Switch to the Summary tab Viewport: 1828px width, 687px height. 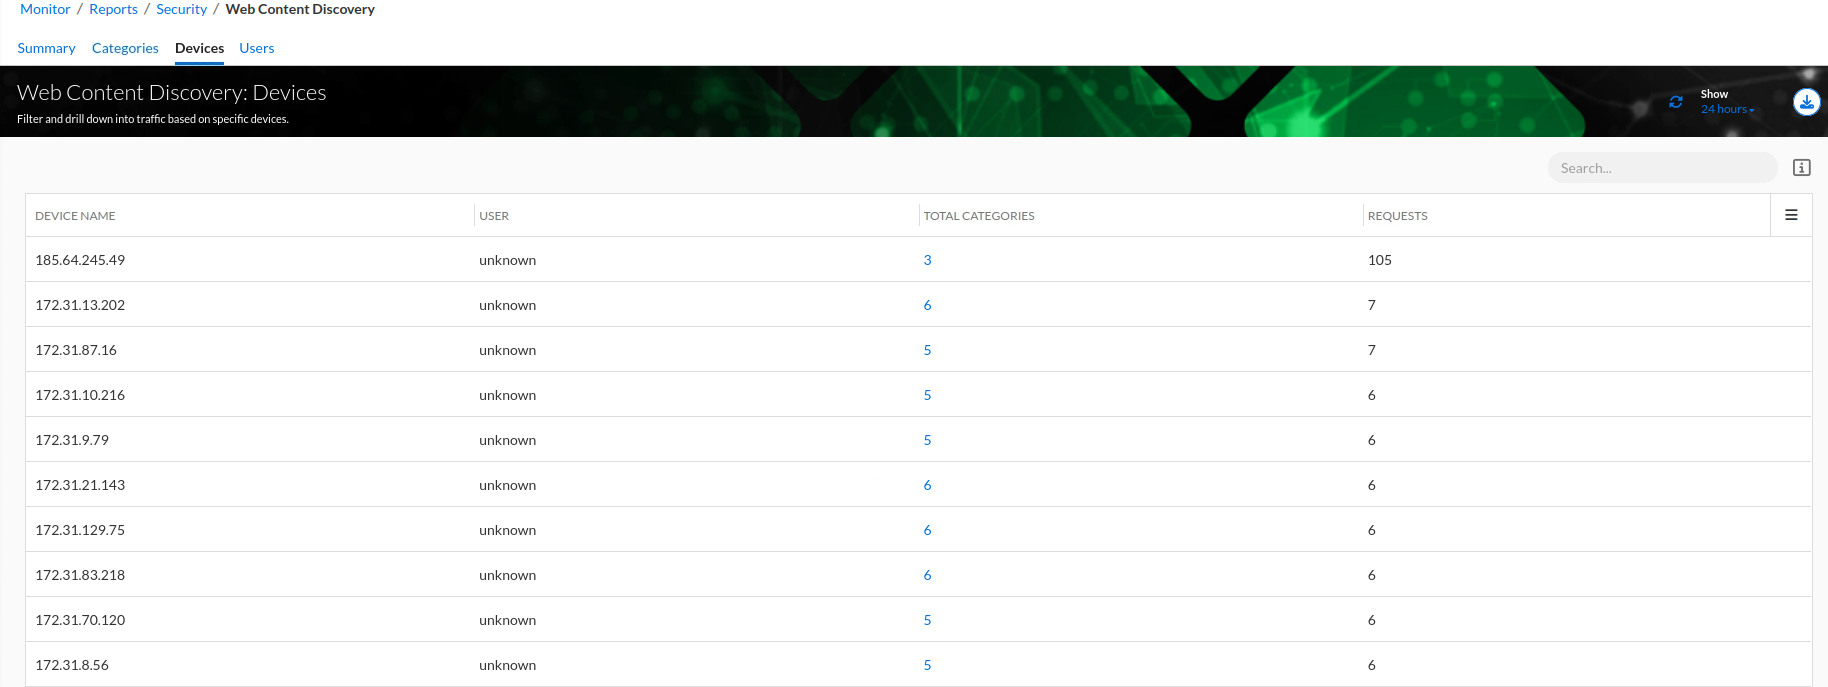tap(46, 48)
